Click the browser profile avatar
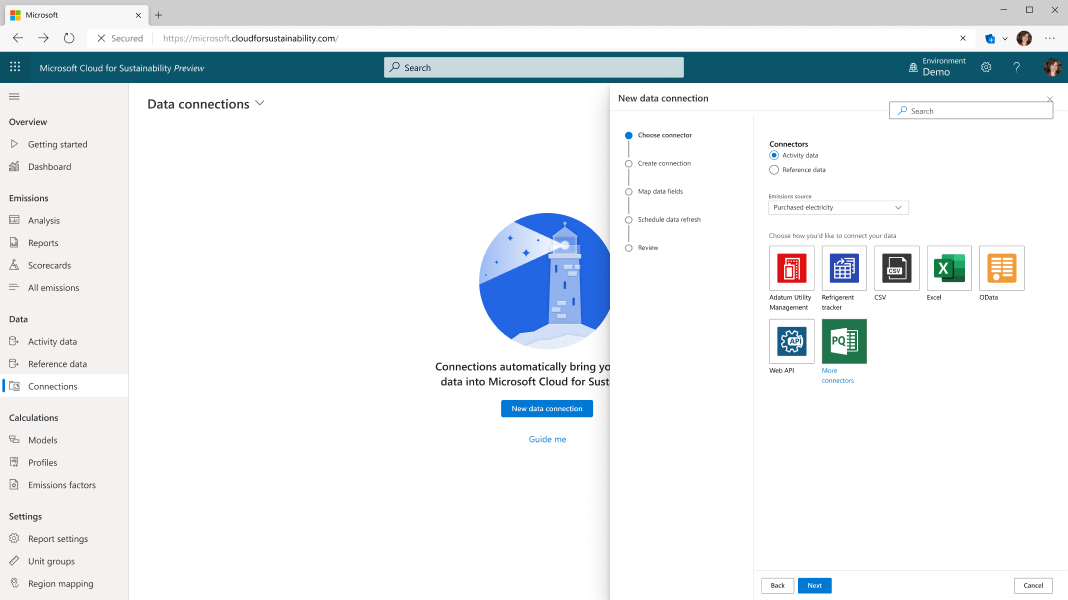1068x600 pixels. click(1024, 39)
